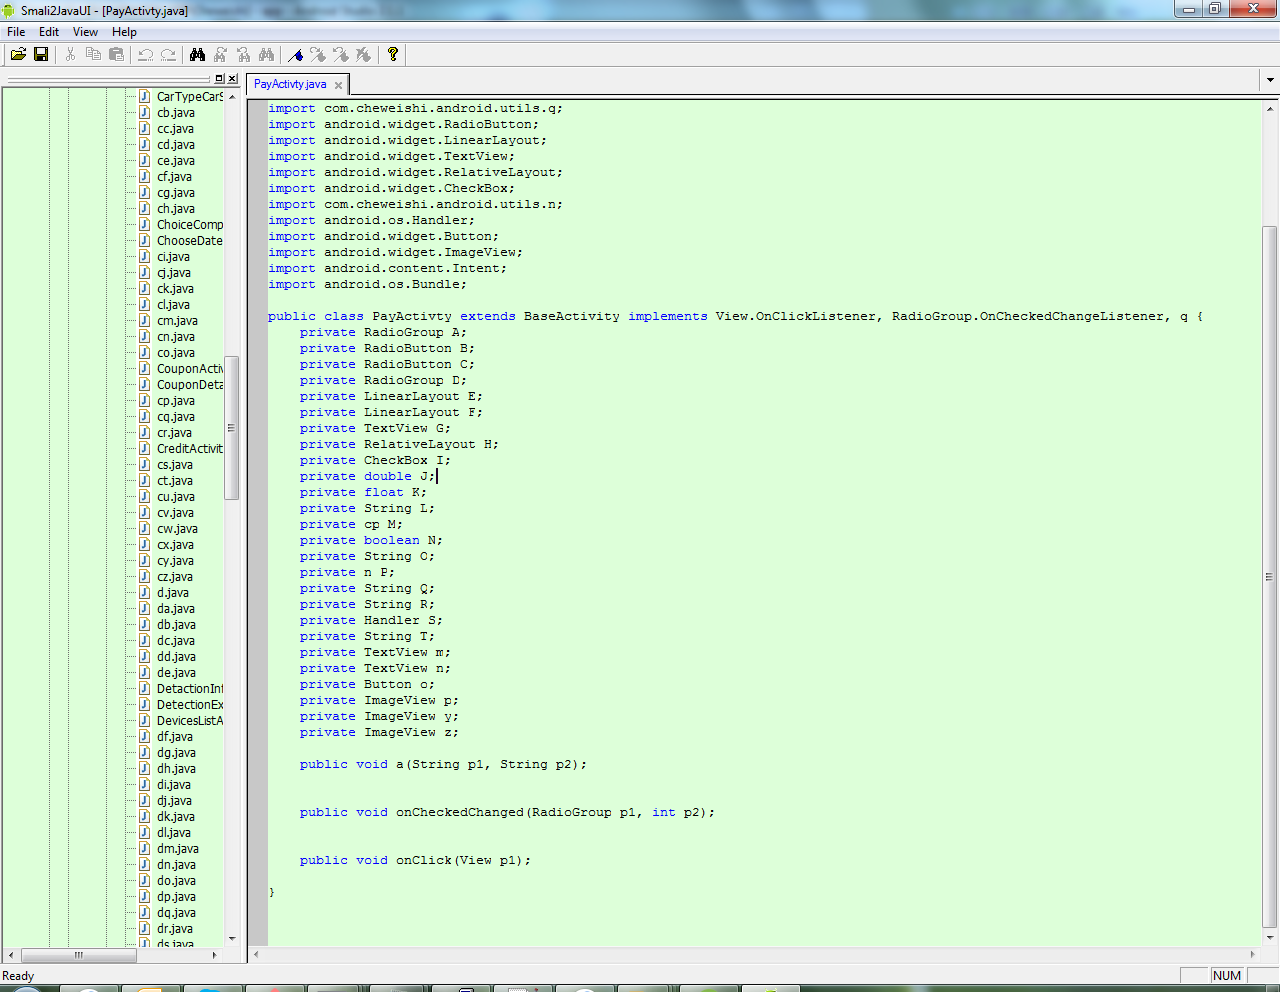This screenshot has height=992, width=1280.
Task: Select ChooseDate file in the tree
Action: click(x=189, y=241)
